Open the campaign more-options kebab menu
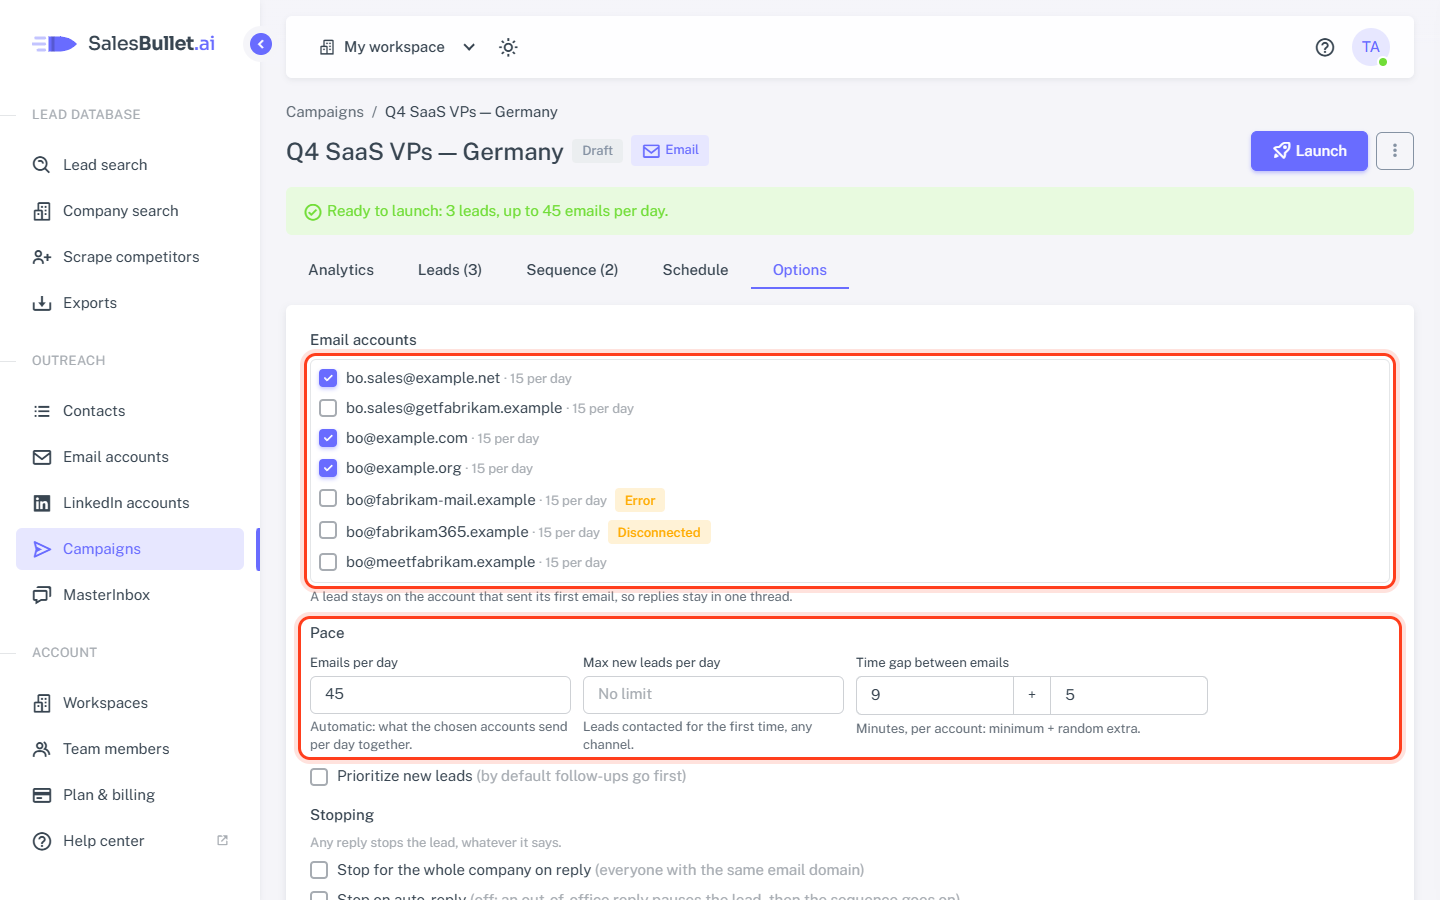Image resolution: width=1440 pixels, height=900 pixels. click(1395, 151)
